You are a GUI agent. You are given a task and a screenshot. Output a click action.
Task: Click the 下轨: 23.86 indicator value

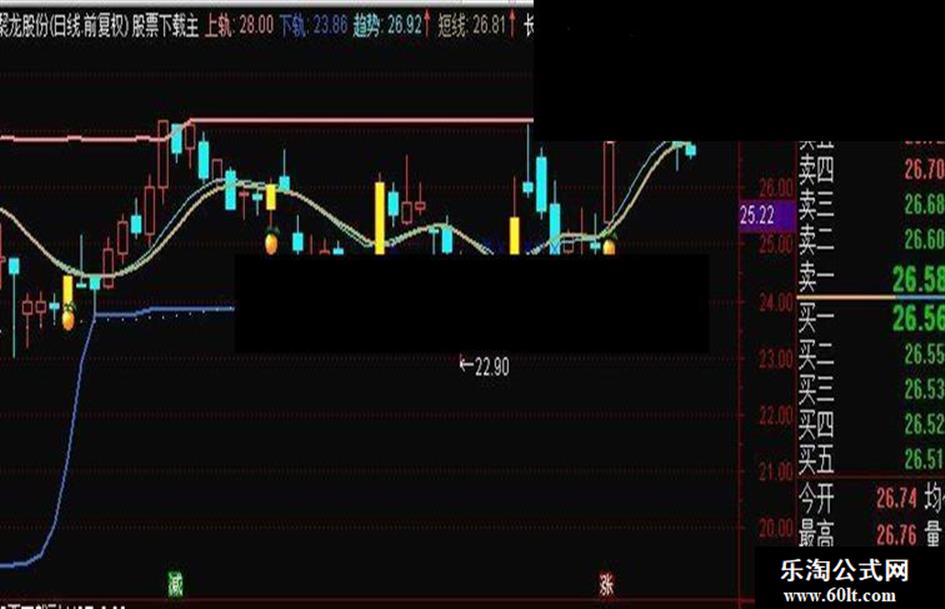click(313, 26)
